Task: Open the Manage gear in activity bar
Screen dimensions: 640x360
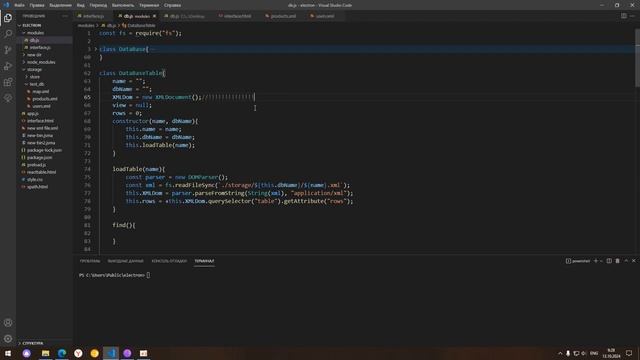Action: (x=8, y=339)
